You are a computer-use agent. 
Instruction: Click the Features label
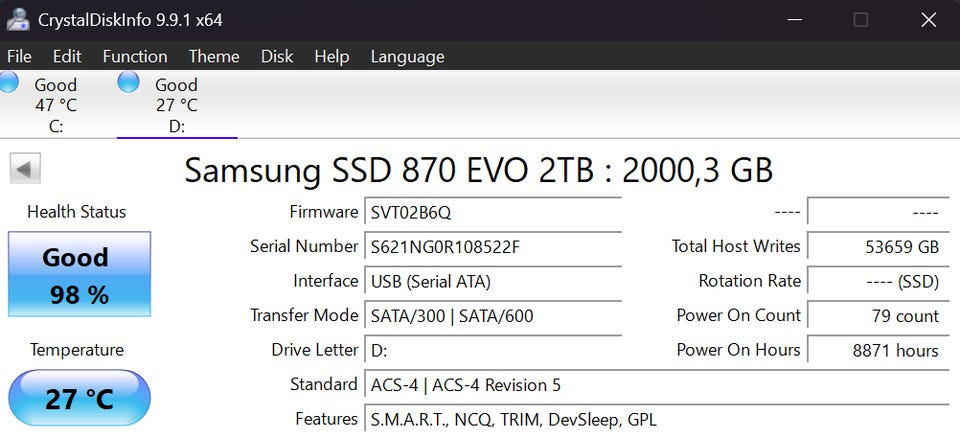[x=326, y=419]
